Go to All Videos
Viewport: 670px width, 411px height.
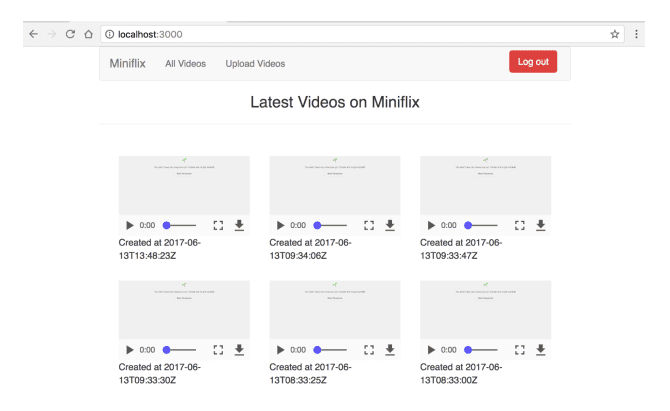click(x=185, y=64)
